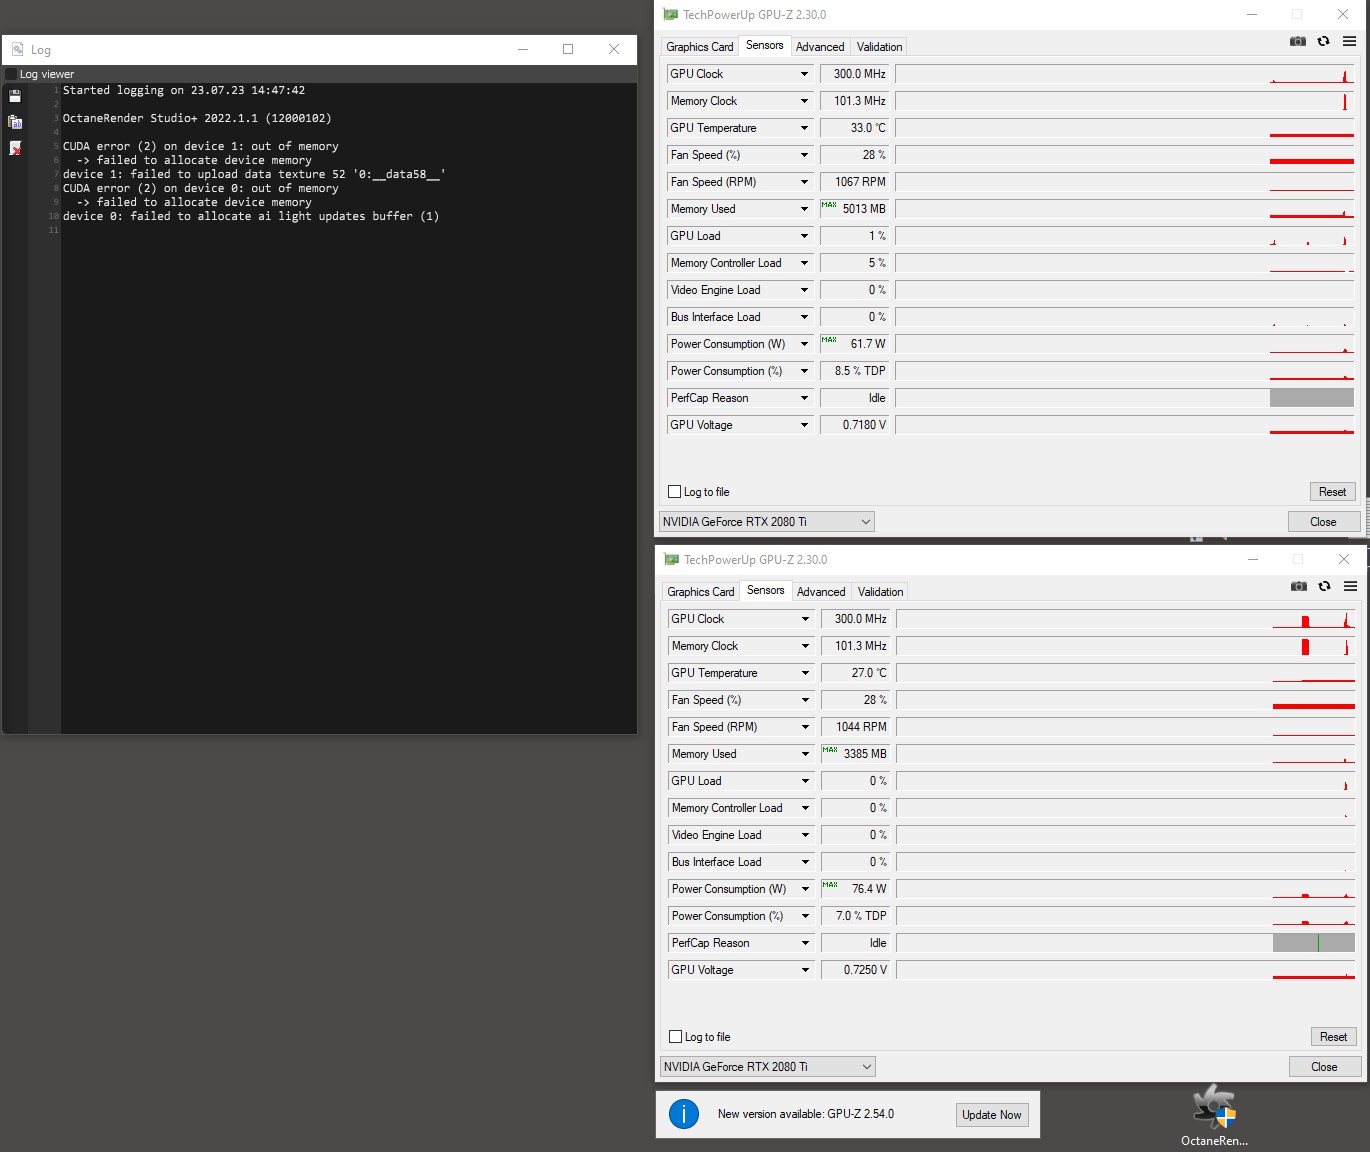The width and height of the screenshot is (1370, 1152).
Task: Click the 33.0 °C GPU temperature value
Action: (854, 128)
